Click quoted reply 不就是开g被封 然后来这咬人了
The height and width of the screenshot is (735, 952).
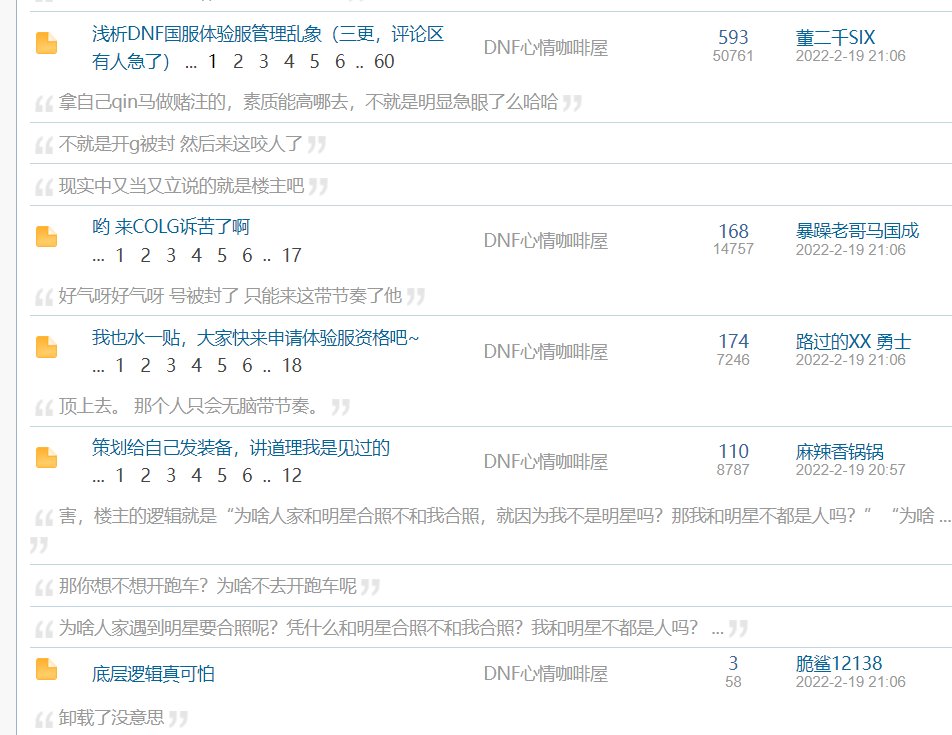point(180,144)
